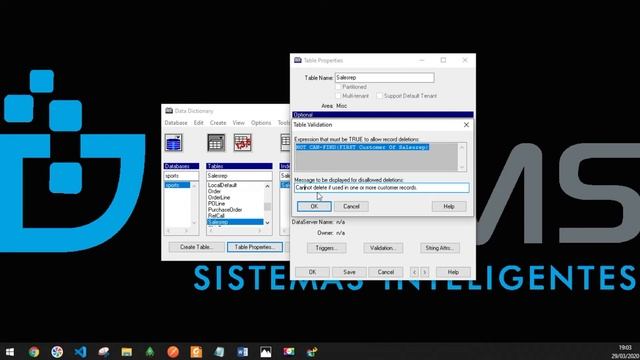Image resolution: width=640 pixels, height=360 pixels.
Task: Toggle Support Default Tenant checkbox
Action: pyautogui.click(x=379, y=96)
